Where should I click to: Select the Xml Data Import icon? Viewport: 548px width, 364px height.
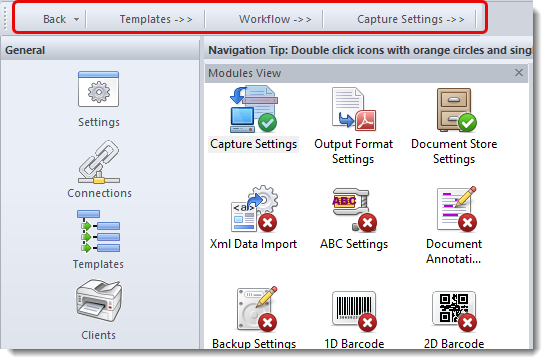(x=254, y=209)
